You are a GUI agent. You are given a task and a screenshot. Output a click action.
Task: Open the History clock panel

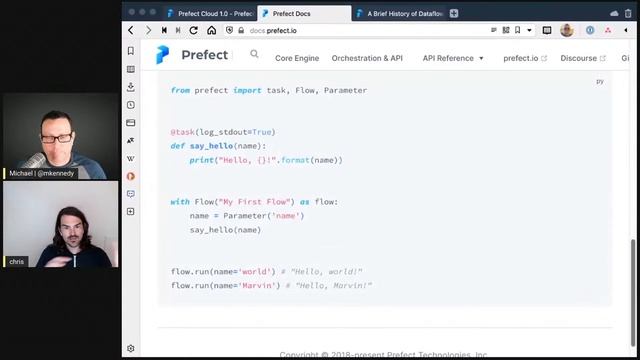click(x=131, y=105)
